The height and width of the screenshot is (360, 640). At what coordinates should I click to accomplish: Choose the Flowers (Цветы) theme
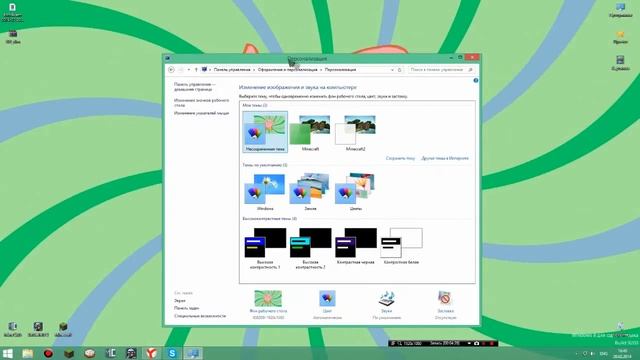pyautogui.click(x=356, y=191)
